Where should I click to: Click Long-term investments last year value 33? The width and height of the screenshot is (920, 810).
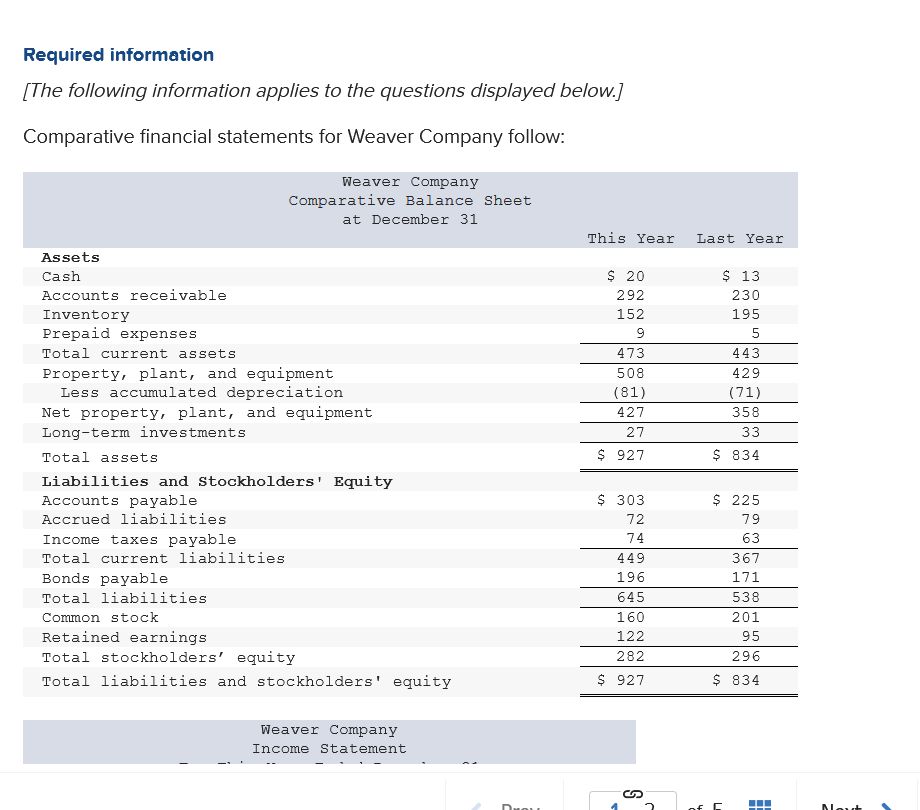(x=751, y=432)
